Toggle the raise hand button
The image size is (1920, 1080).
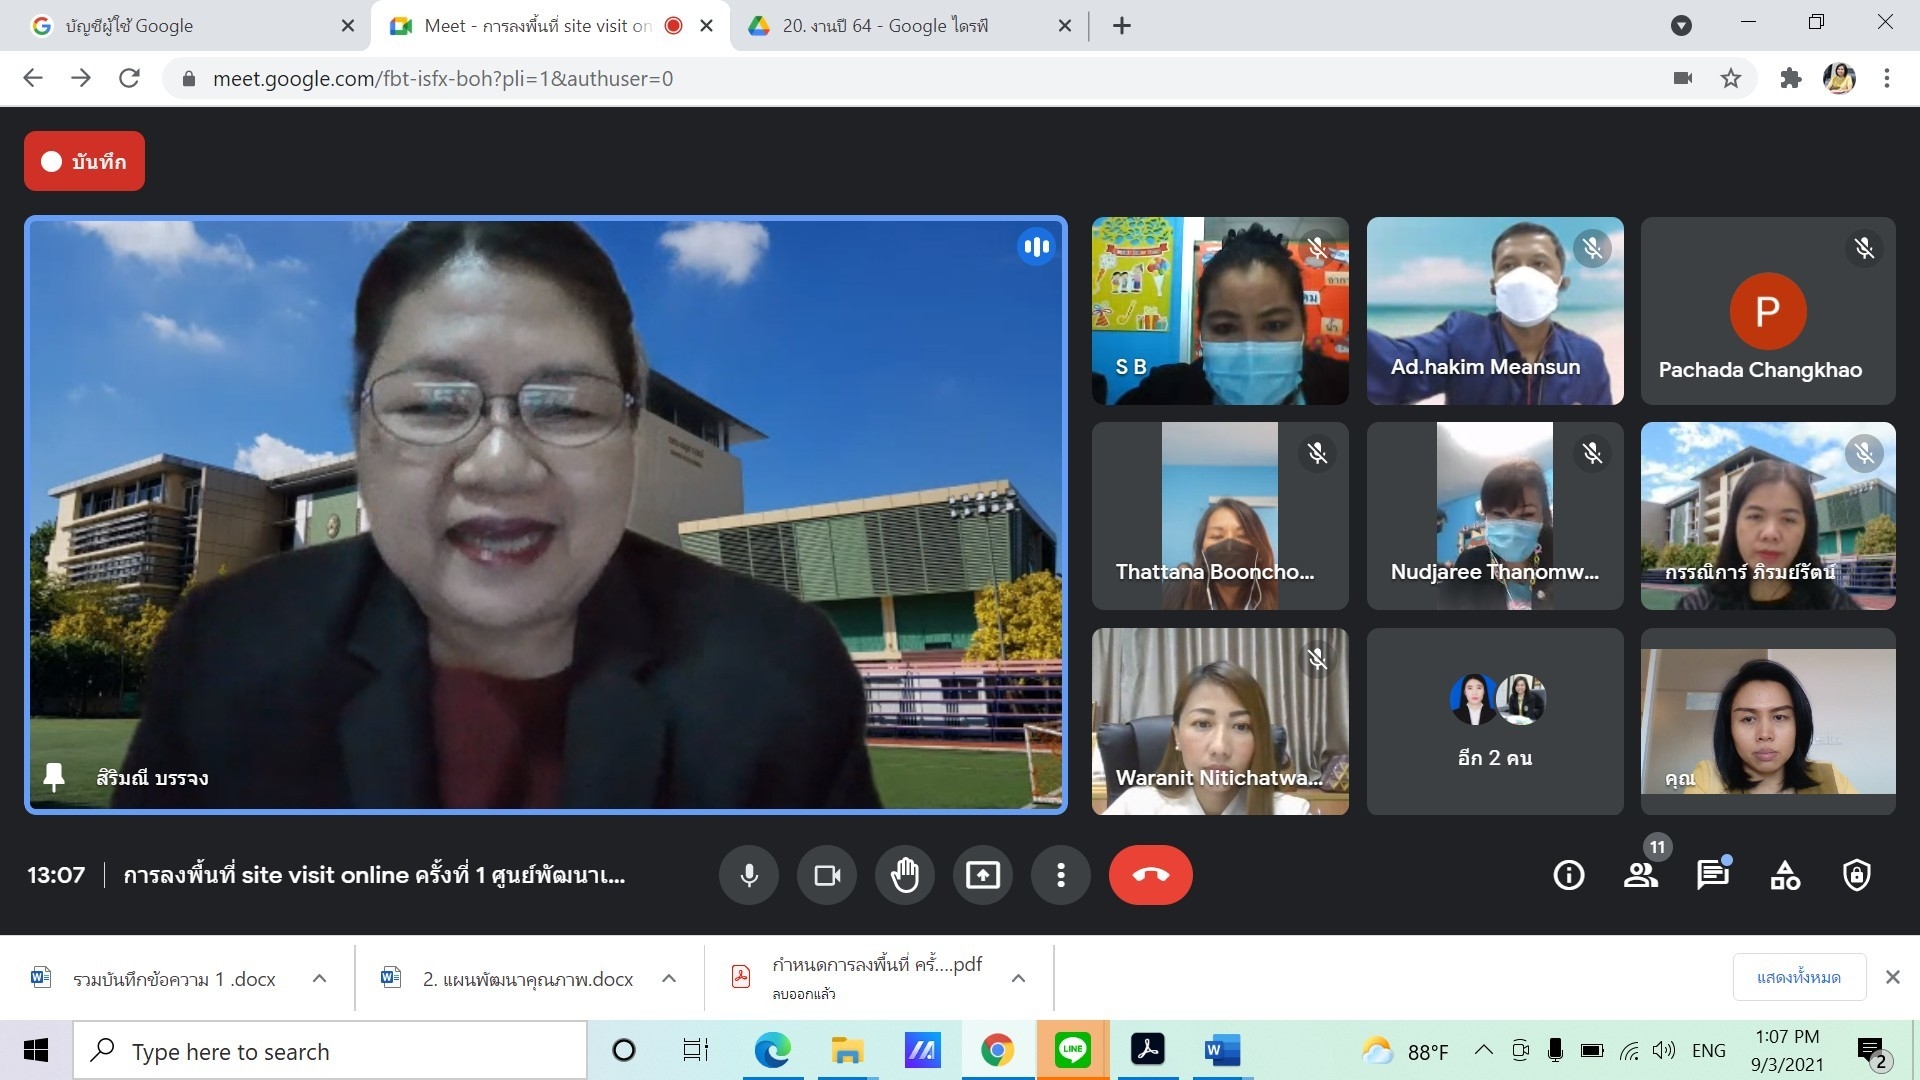pos(905,875)
